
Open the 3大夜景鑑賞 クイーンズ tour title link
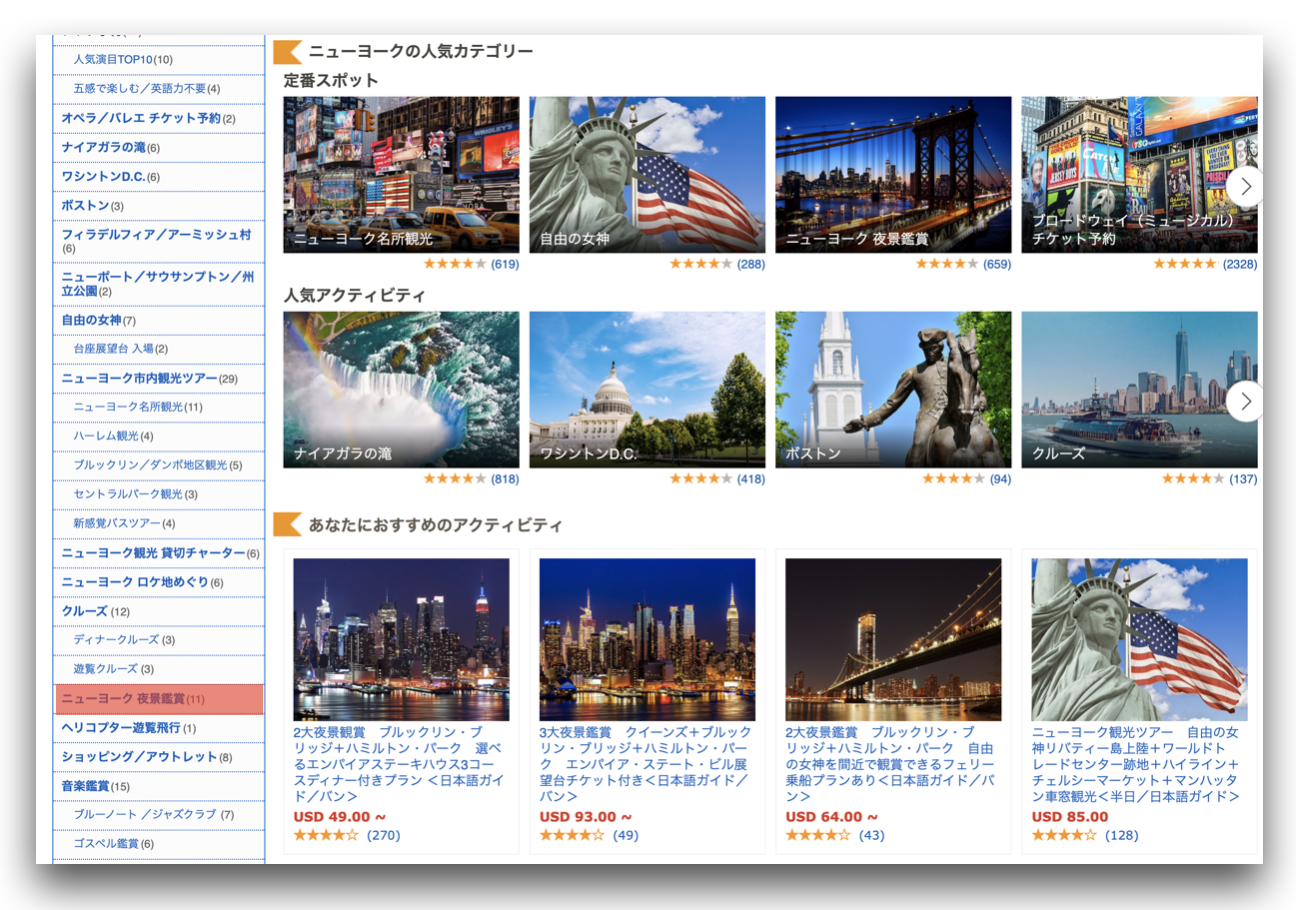(x=647, y=765)
